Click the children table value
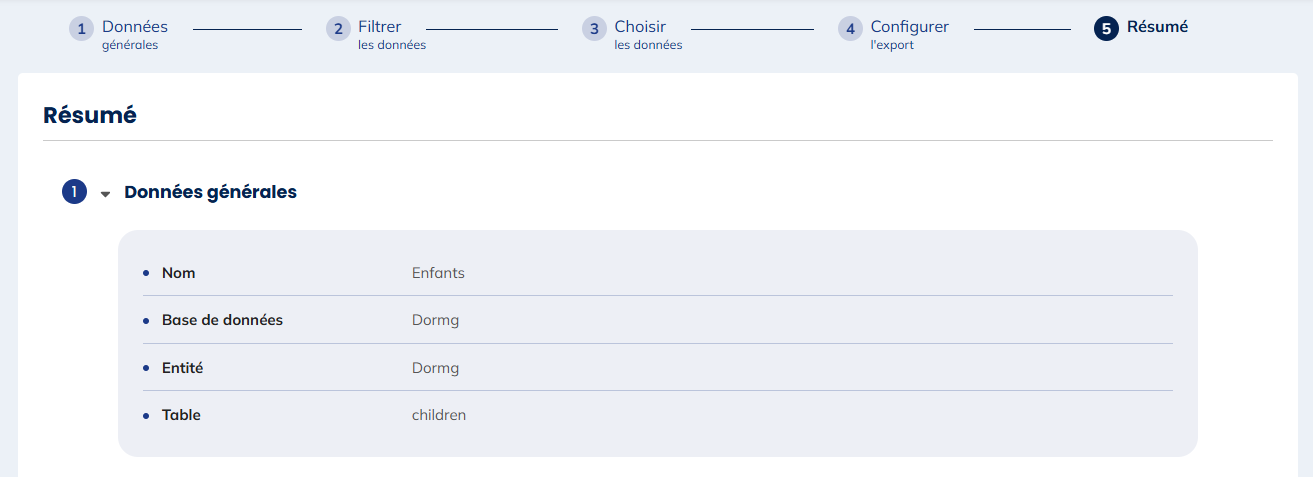Screen dimensions: 1313x477 point(439,415)
